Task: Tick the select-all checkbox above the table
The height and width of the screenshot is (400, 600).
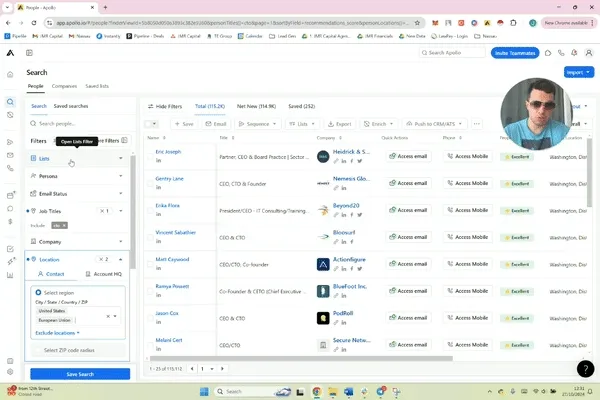Action: point(148,124)
